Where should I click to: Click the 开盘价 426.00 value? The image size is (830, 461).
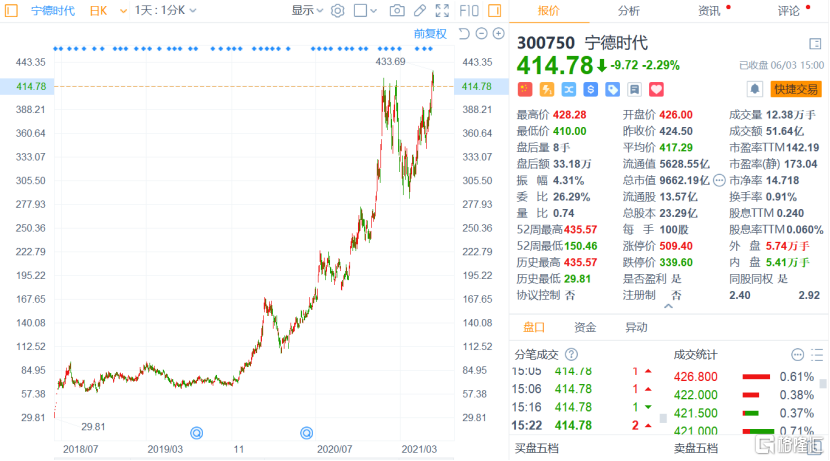coord(676,115)
